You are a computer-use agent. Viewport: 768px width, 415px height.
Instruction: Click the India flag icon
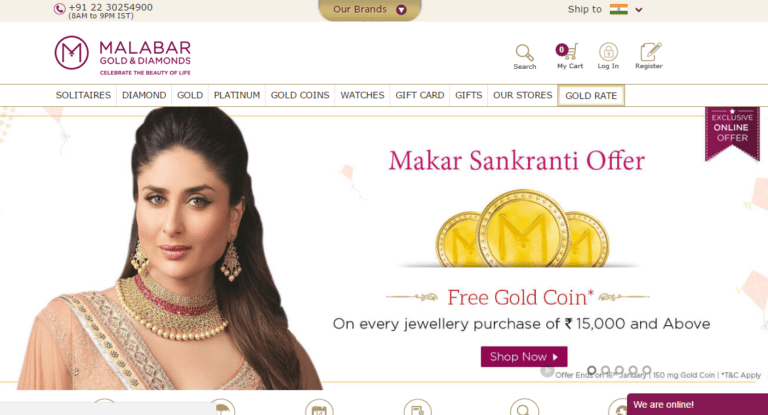619,9
